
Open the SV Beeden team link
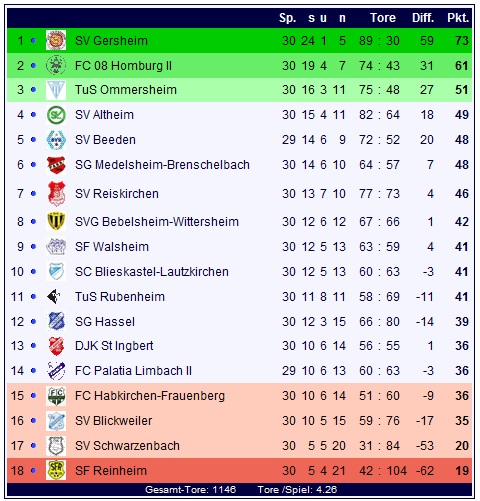(x=105, y=140)
